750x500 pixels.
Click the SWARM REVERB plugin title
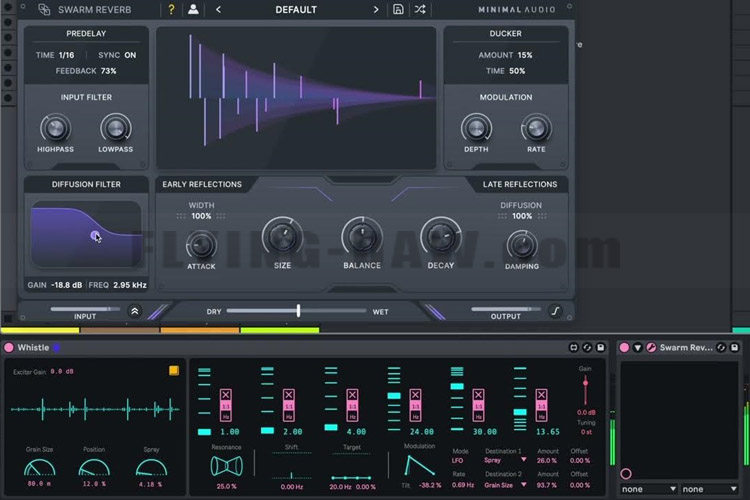(95, 10)
